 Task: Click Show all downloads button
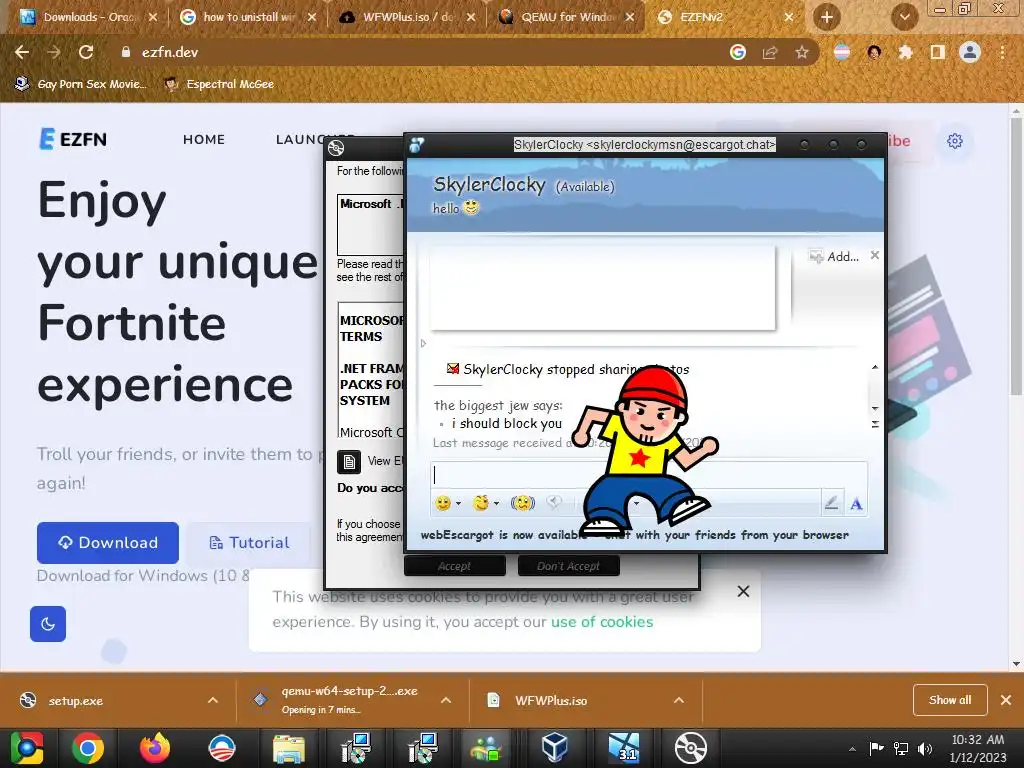click(x=950, y=700)
